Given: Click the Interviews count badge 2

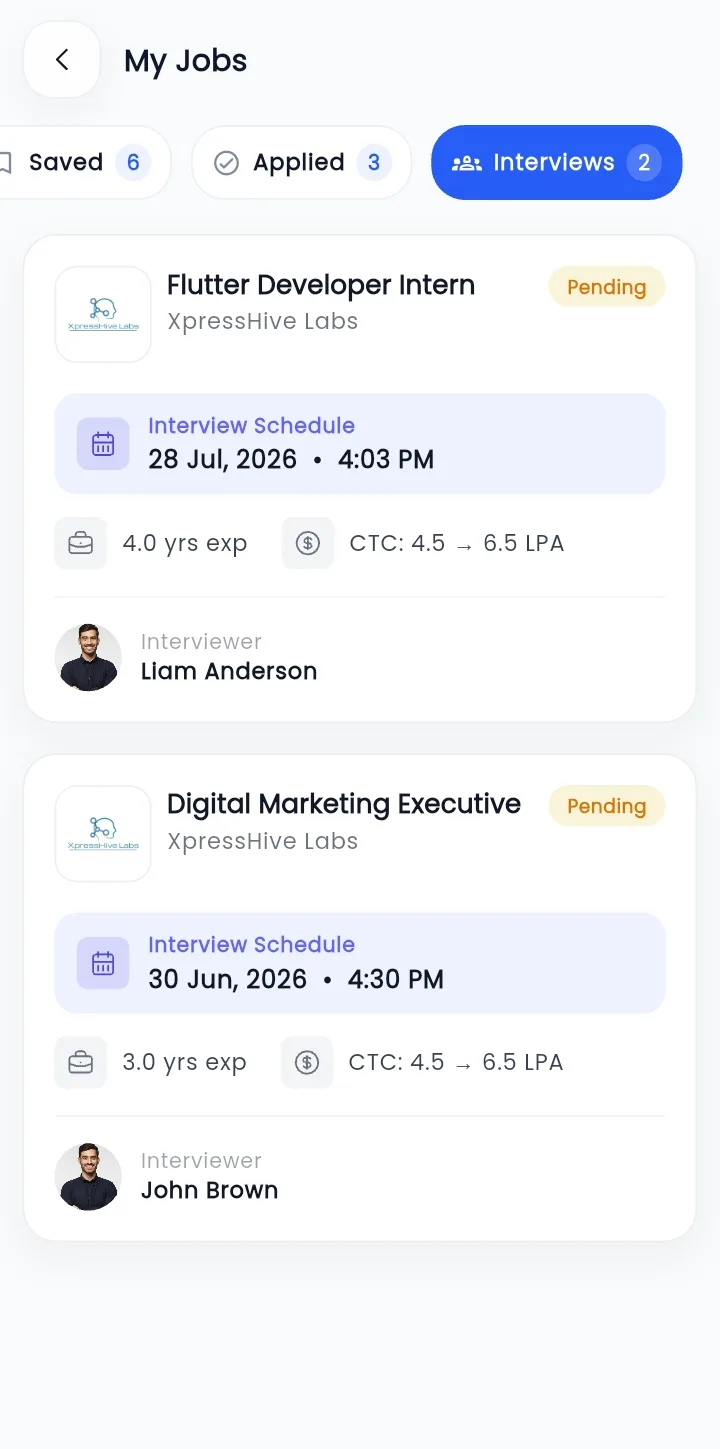Looking at the screenshot, I should pos(644,162).
